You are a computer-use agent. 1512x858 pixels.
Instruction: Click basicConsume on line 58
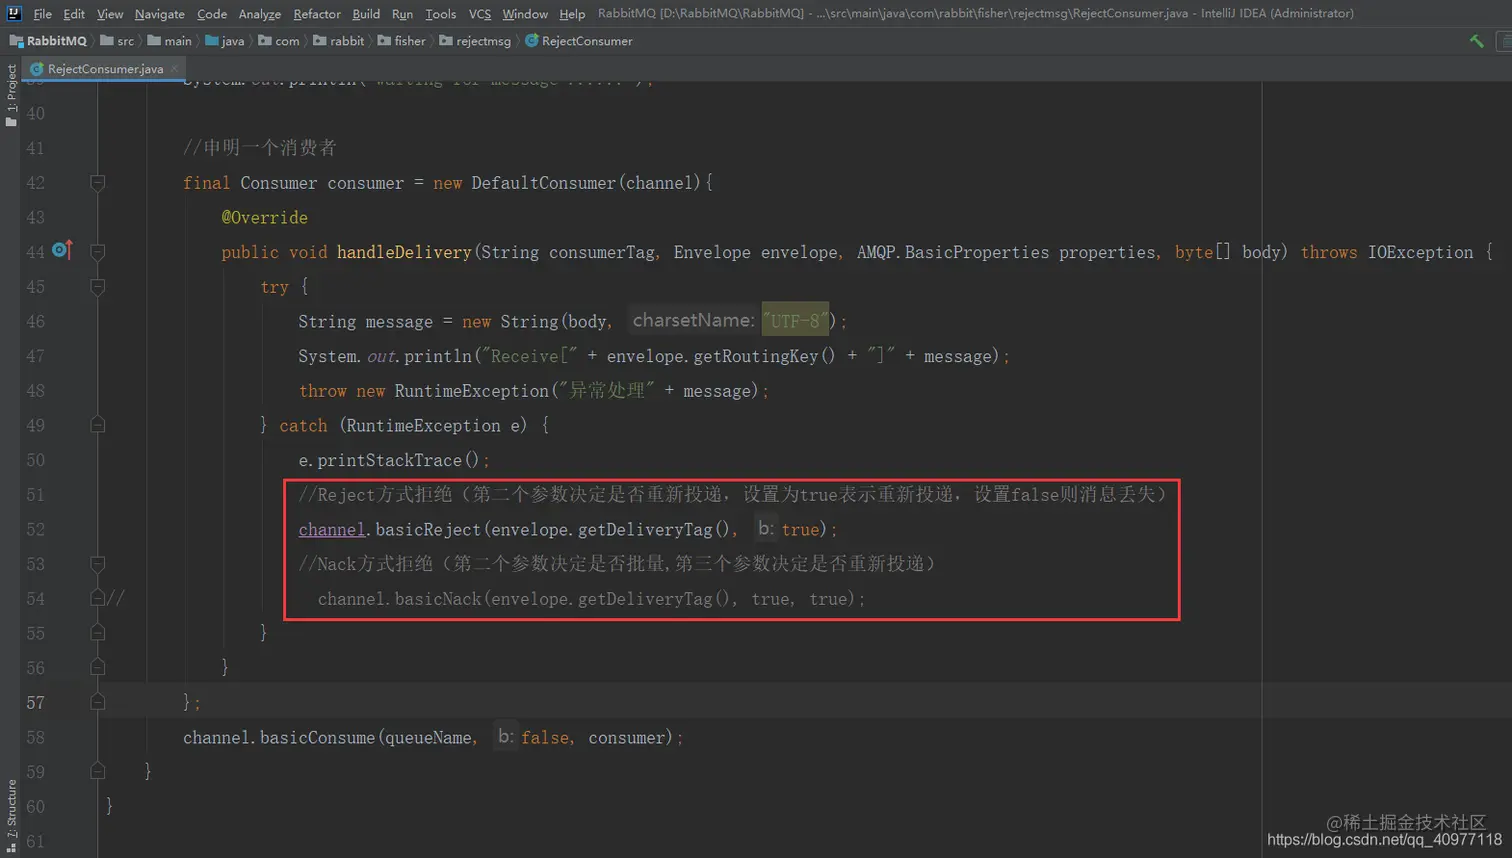click(x=317, y=737)
